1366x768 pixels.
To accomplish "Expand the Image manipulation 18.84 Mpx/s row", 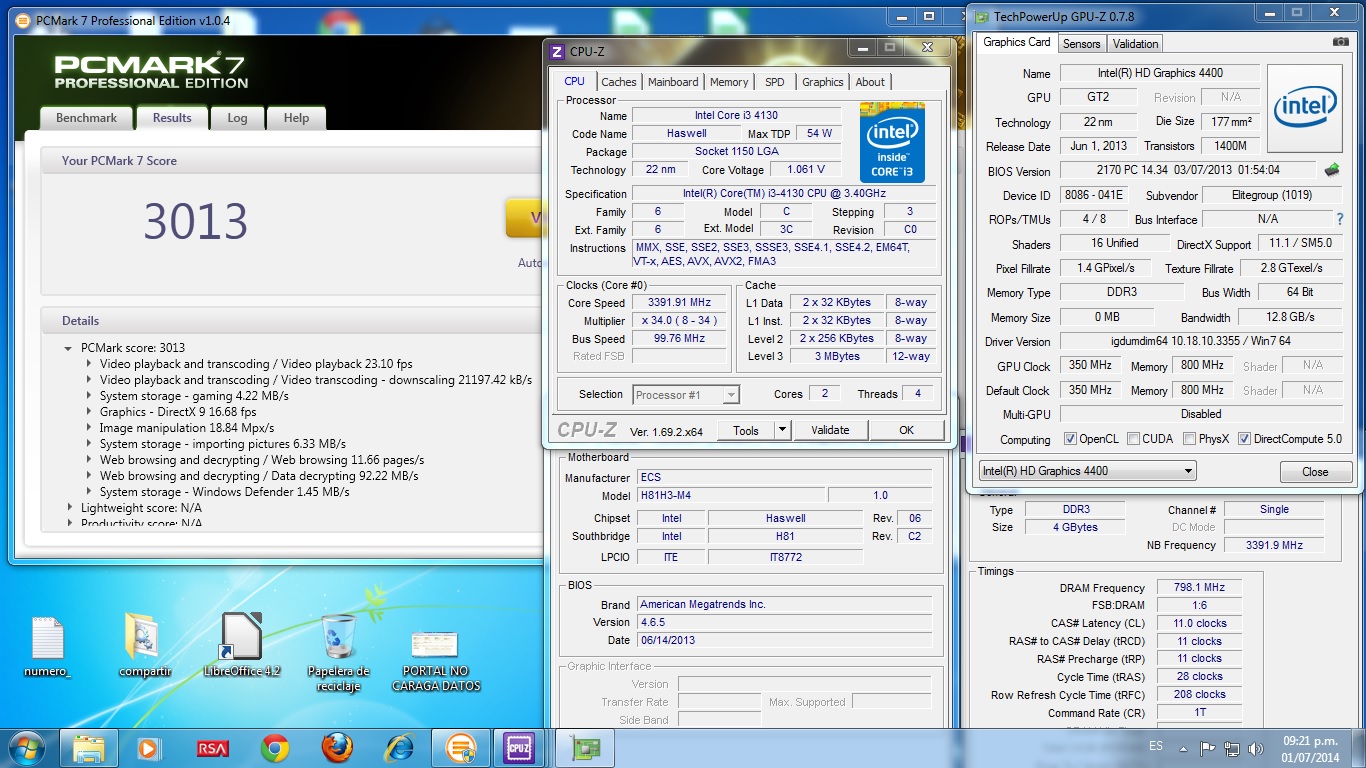I will (x=89, y=428).
